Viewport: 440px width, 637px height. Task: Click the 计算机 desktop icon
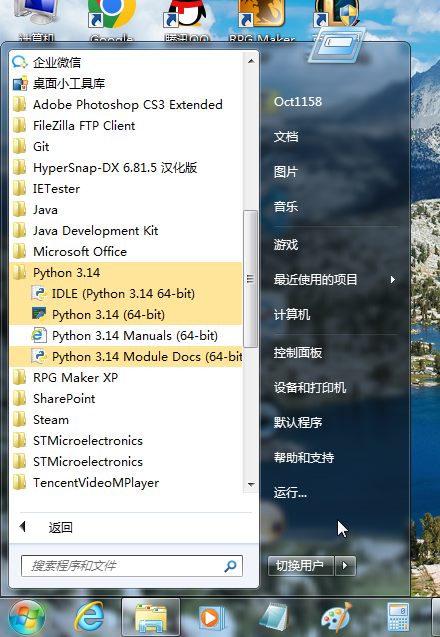click(x=37, y=20)
